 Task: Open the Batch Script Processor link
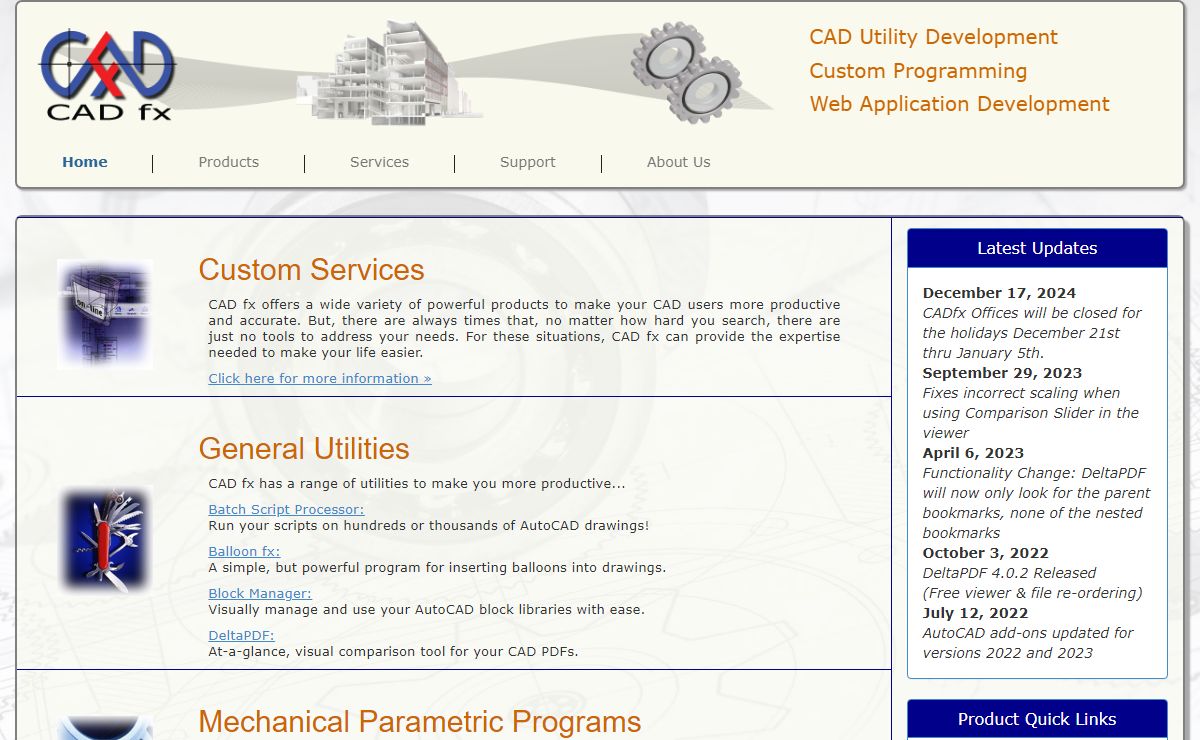[x=286, y=509]
